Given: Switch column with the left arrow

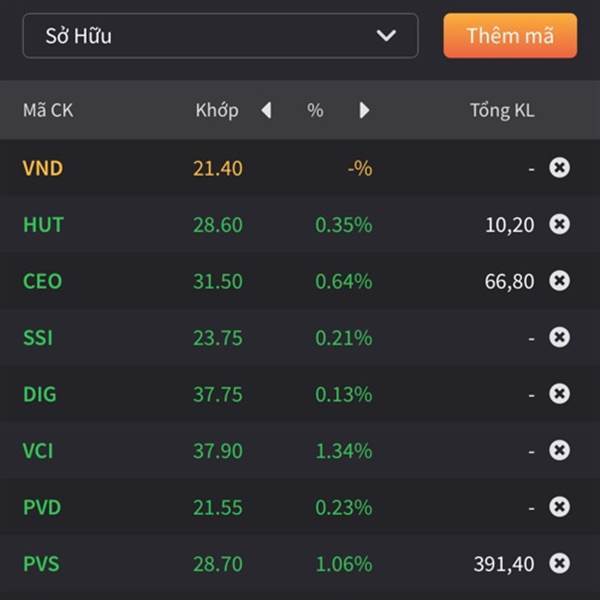Looking at the screenshot, I should tap(266, 110).
